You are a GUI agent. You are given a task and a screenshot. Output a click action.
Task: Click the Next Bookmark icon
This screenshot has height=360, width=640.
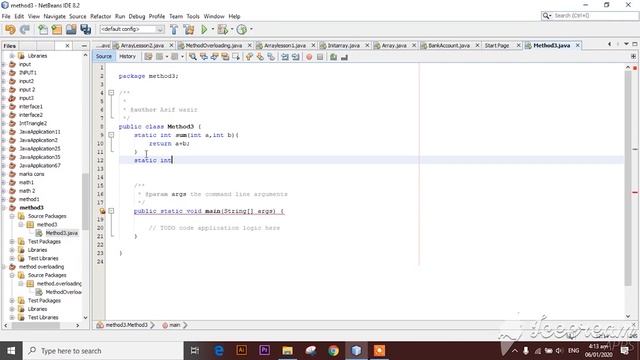coord(260,57)
